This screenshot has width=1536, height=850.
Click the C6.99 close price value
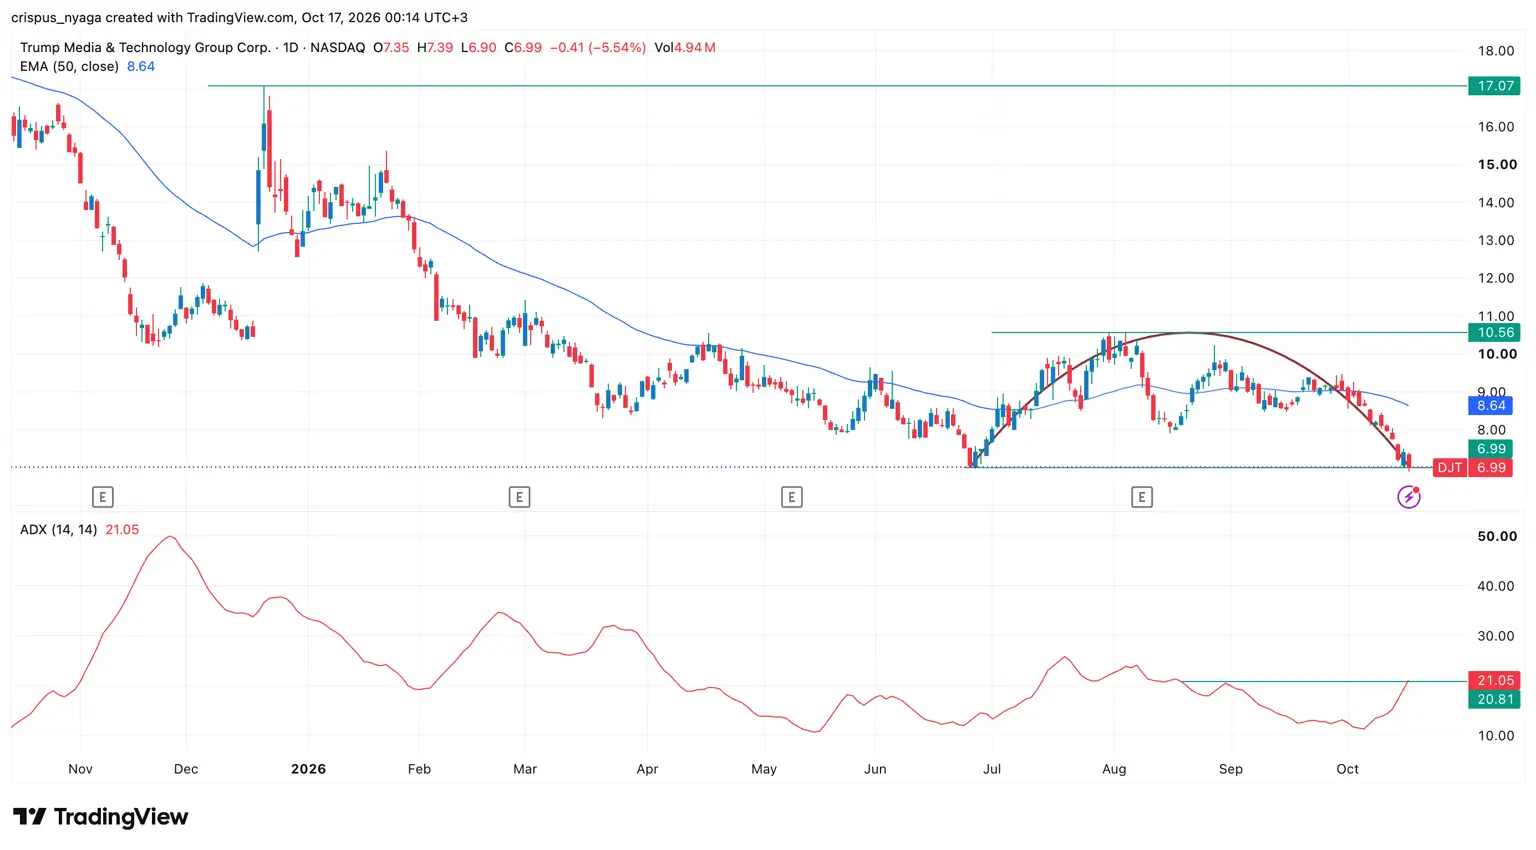coord(523,47)
